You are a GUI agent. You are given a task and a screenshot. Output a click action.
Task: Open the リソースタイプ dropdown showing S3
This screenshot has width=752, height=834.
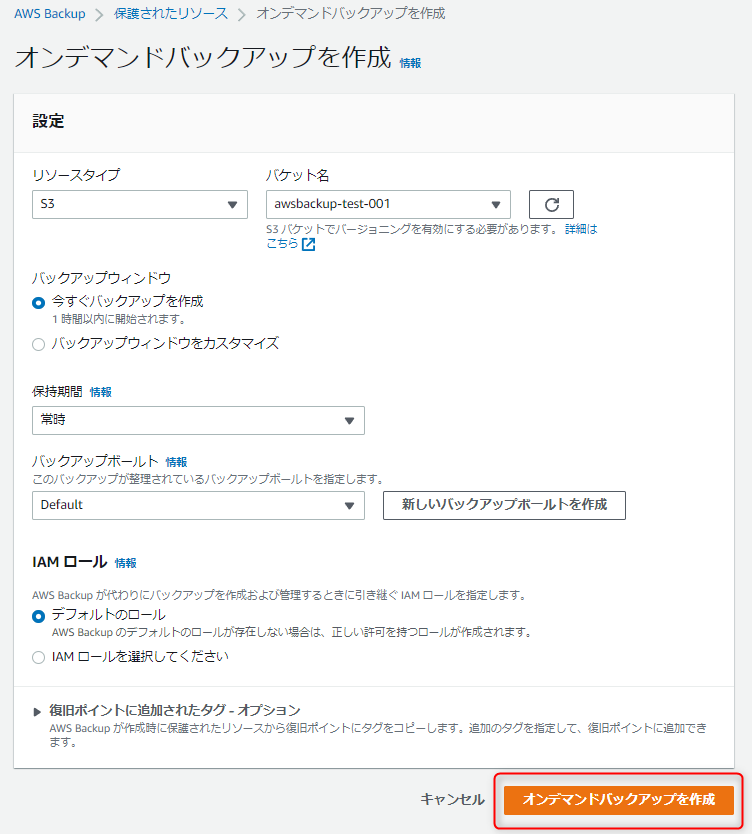click(139, 204)
